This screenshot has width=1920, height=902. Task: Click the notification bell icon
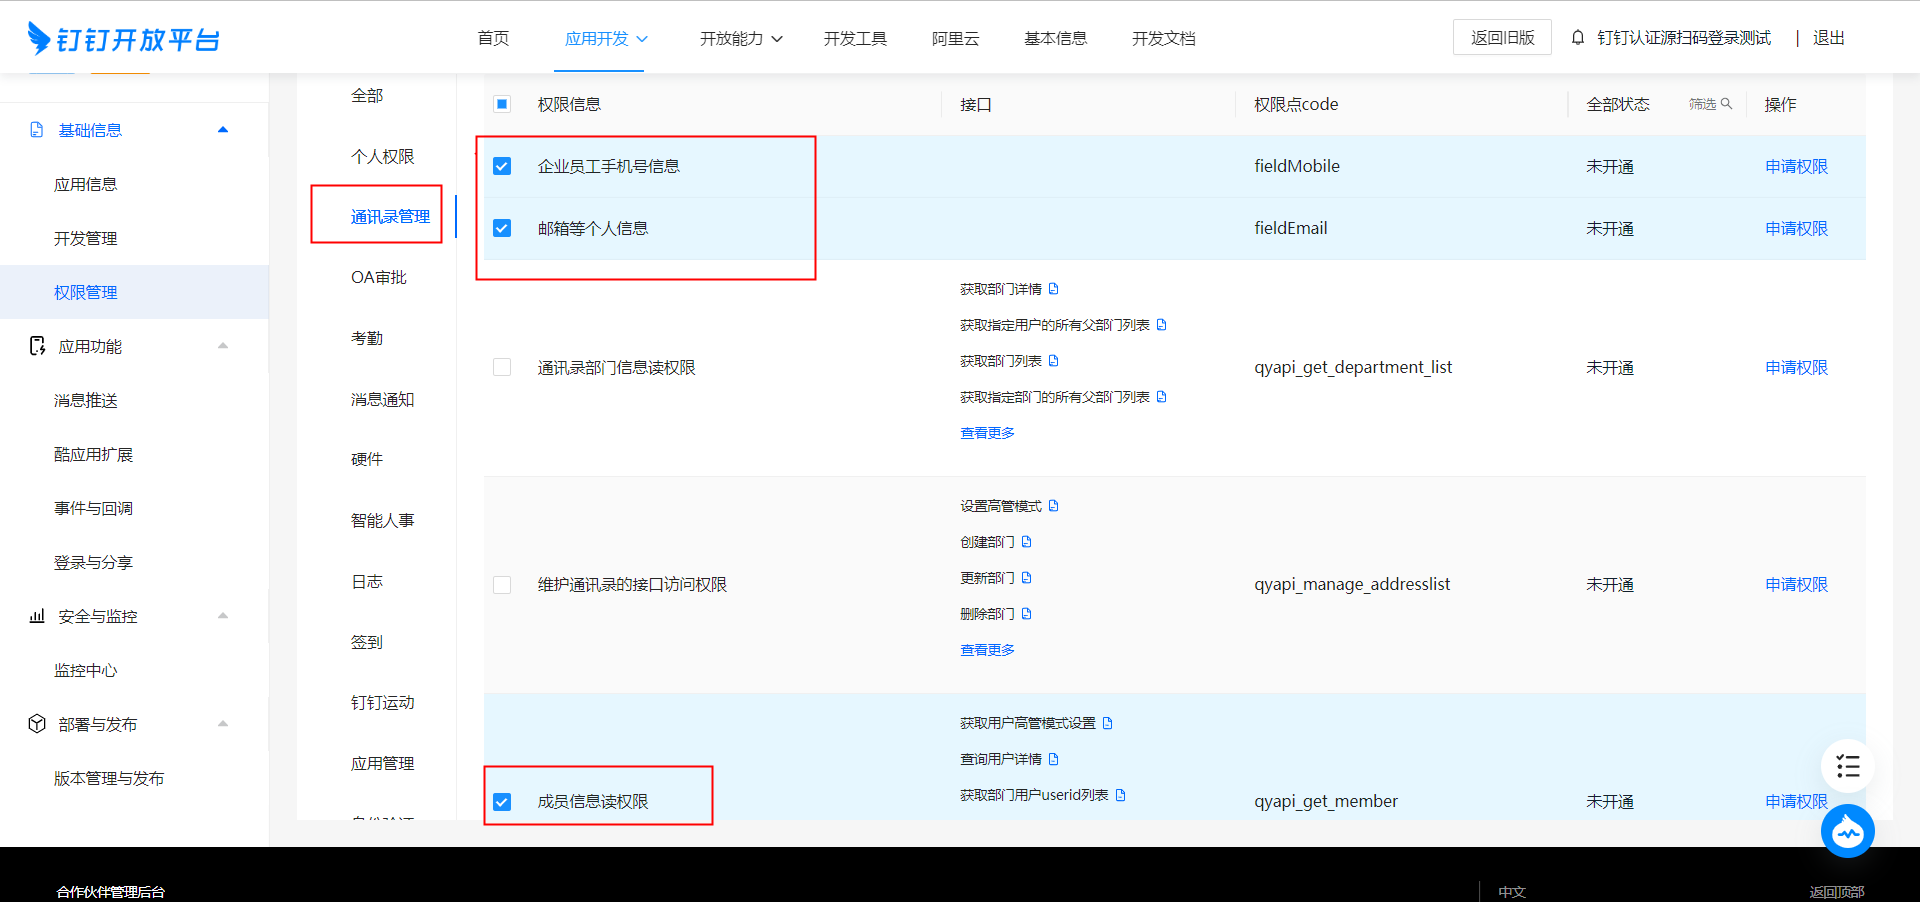coord(1578,38)
